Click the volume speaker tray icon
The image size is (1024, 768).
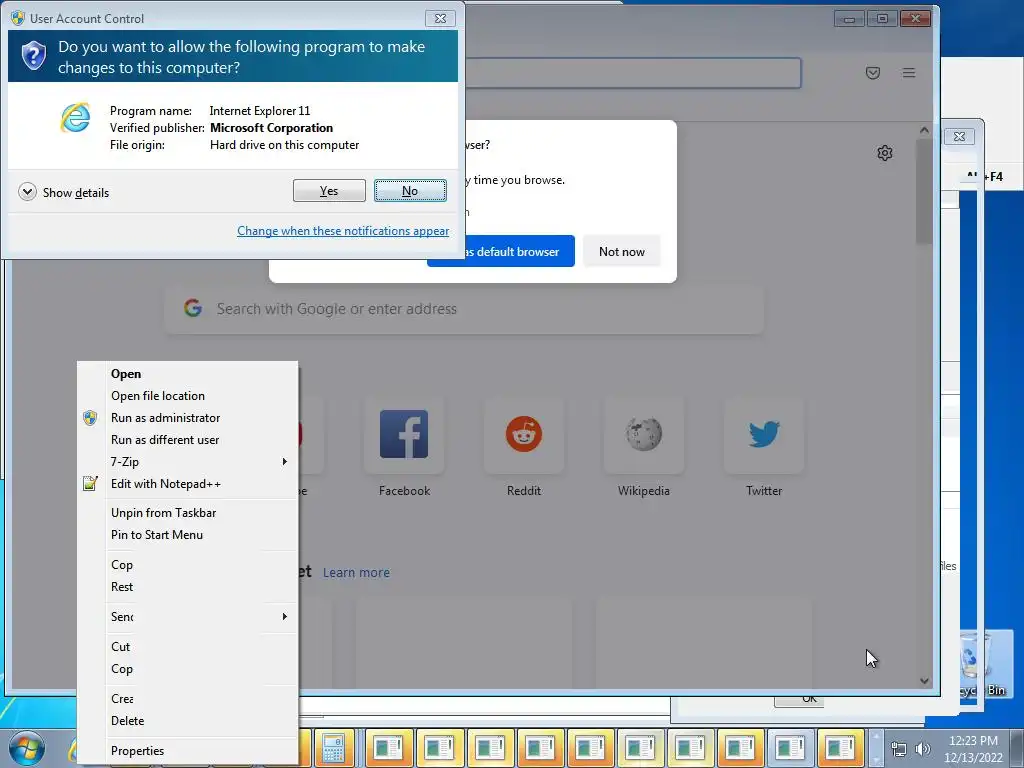[922, 750]
